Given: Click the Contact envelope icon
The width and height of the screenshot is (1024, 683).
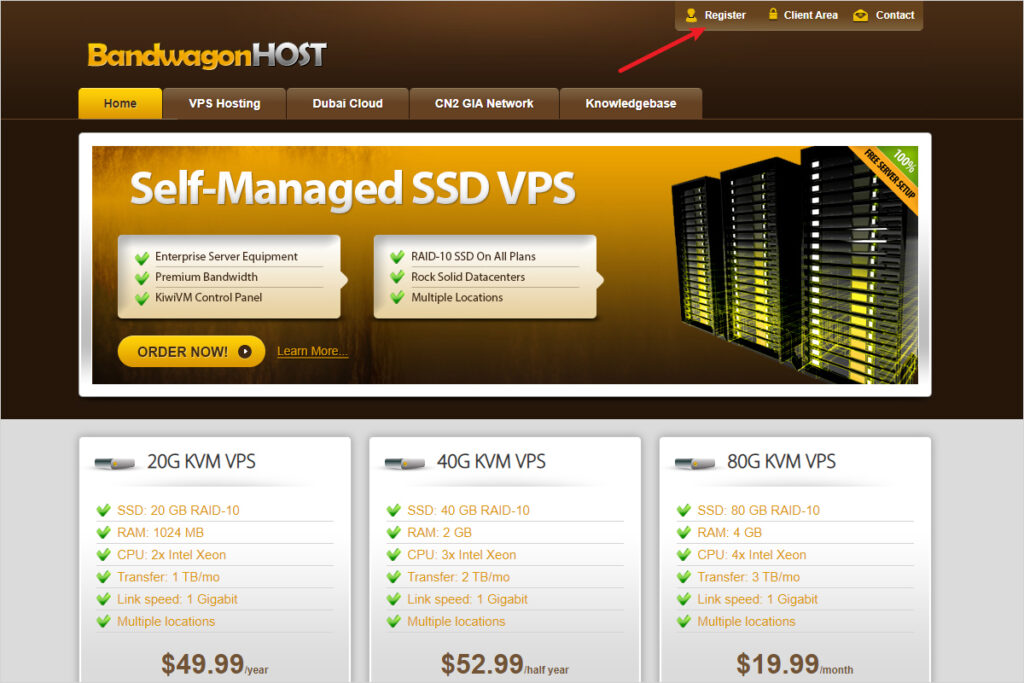Looking at the screenshot, I should (861, 15).
